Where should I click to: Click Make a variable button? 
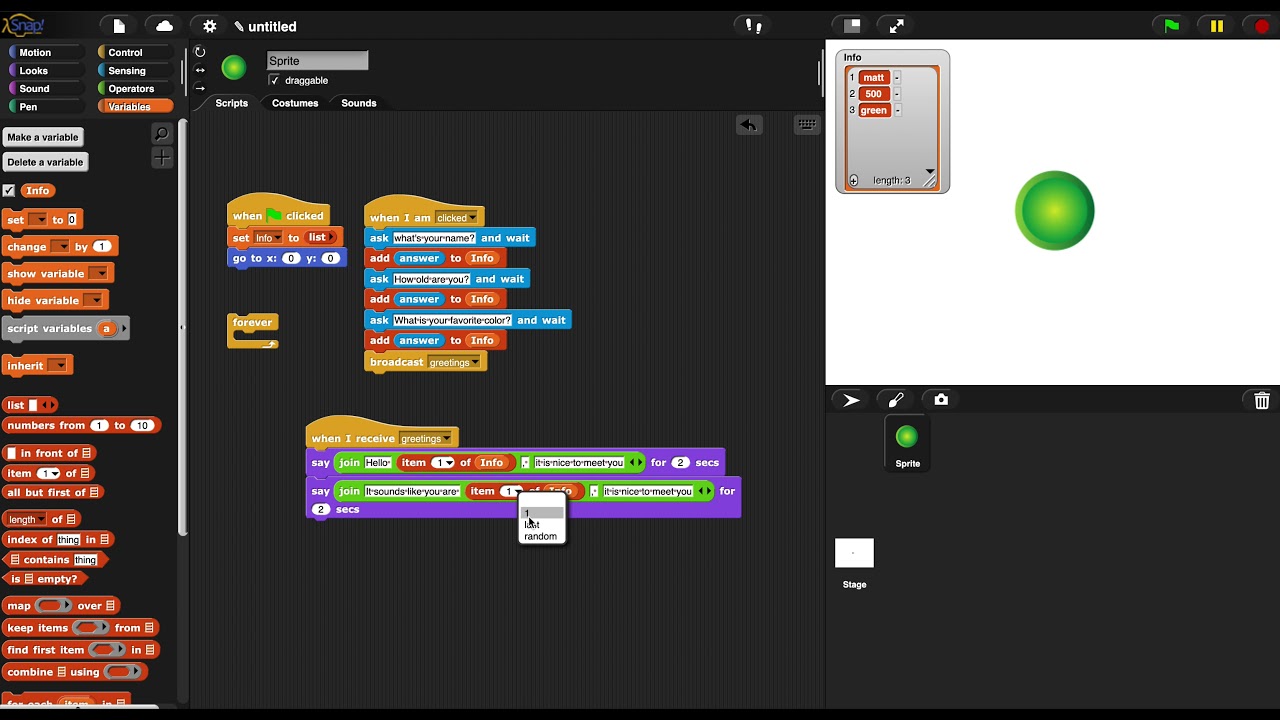43,137
